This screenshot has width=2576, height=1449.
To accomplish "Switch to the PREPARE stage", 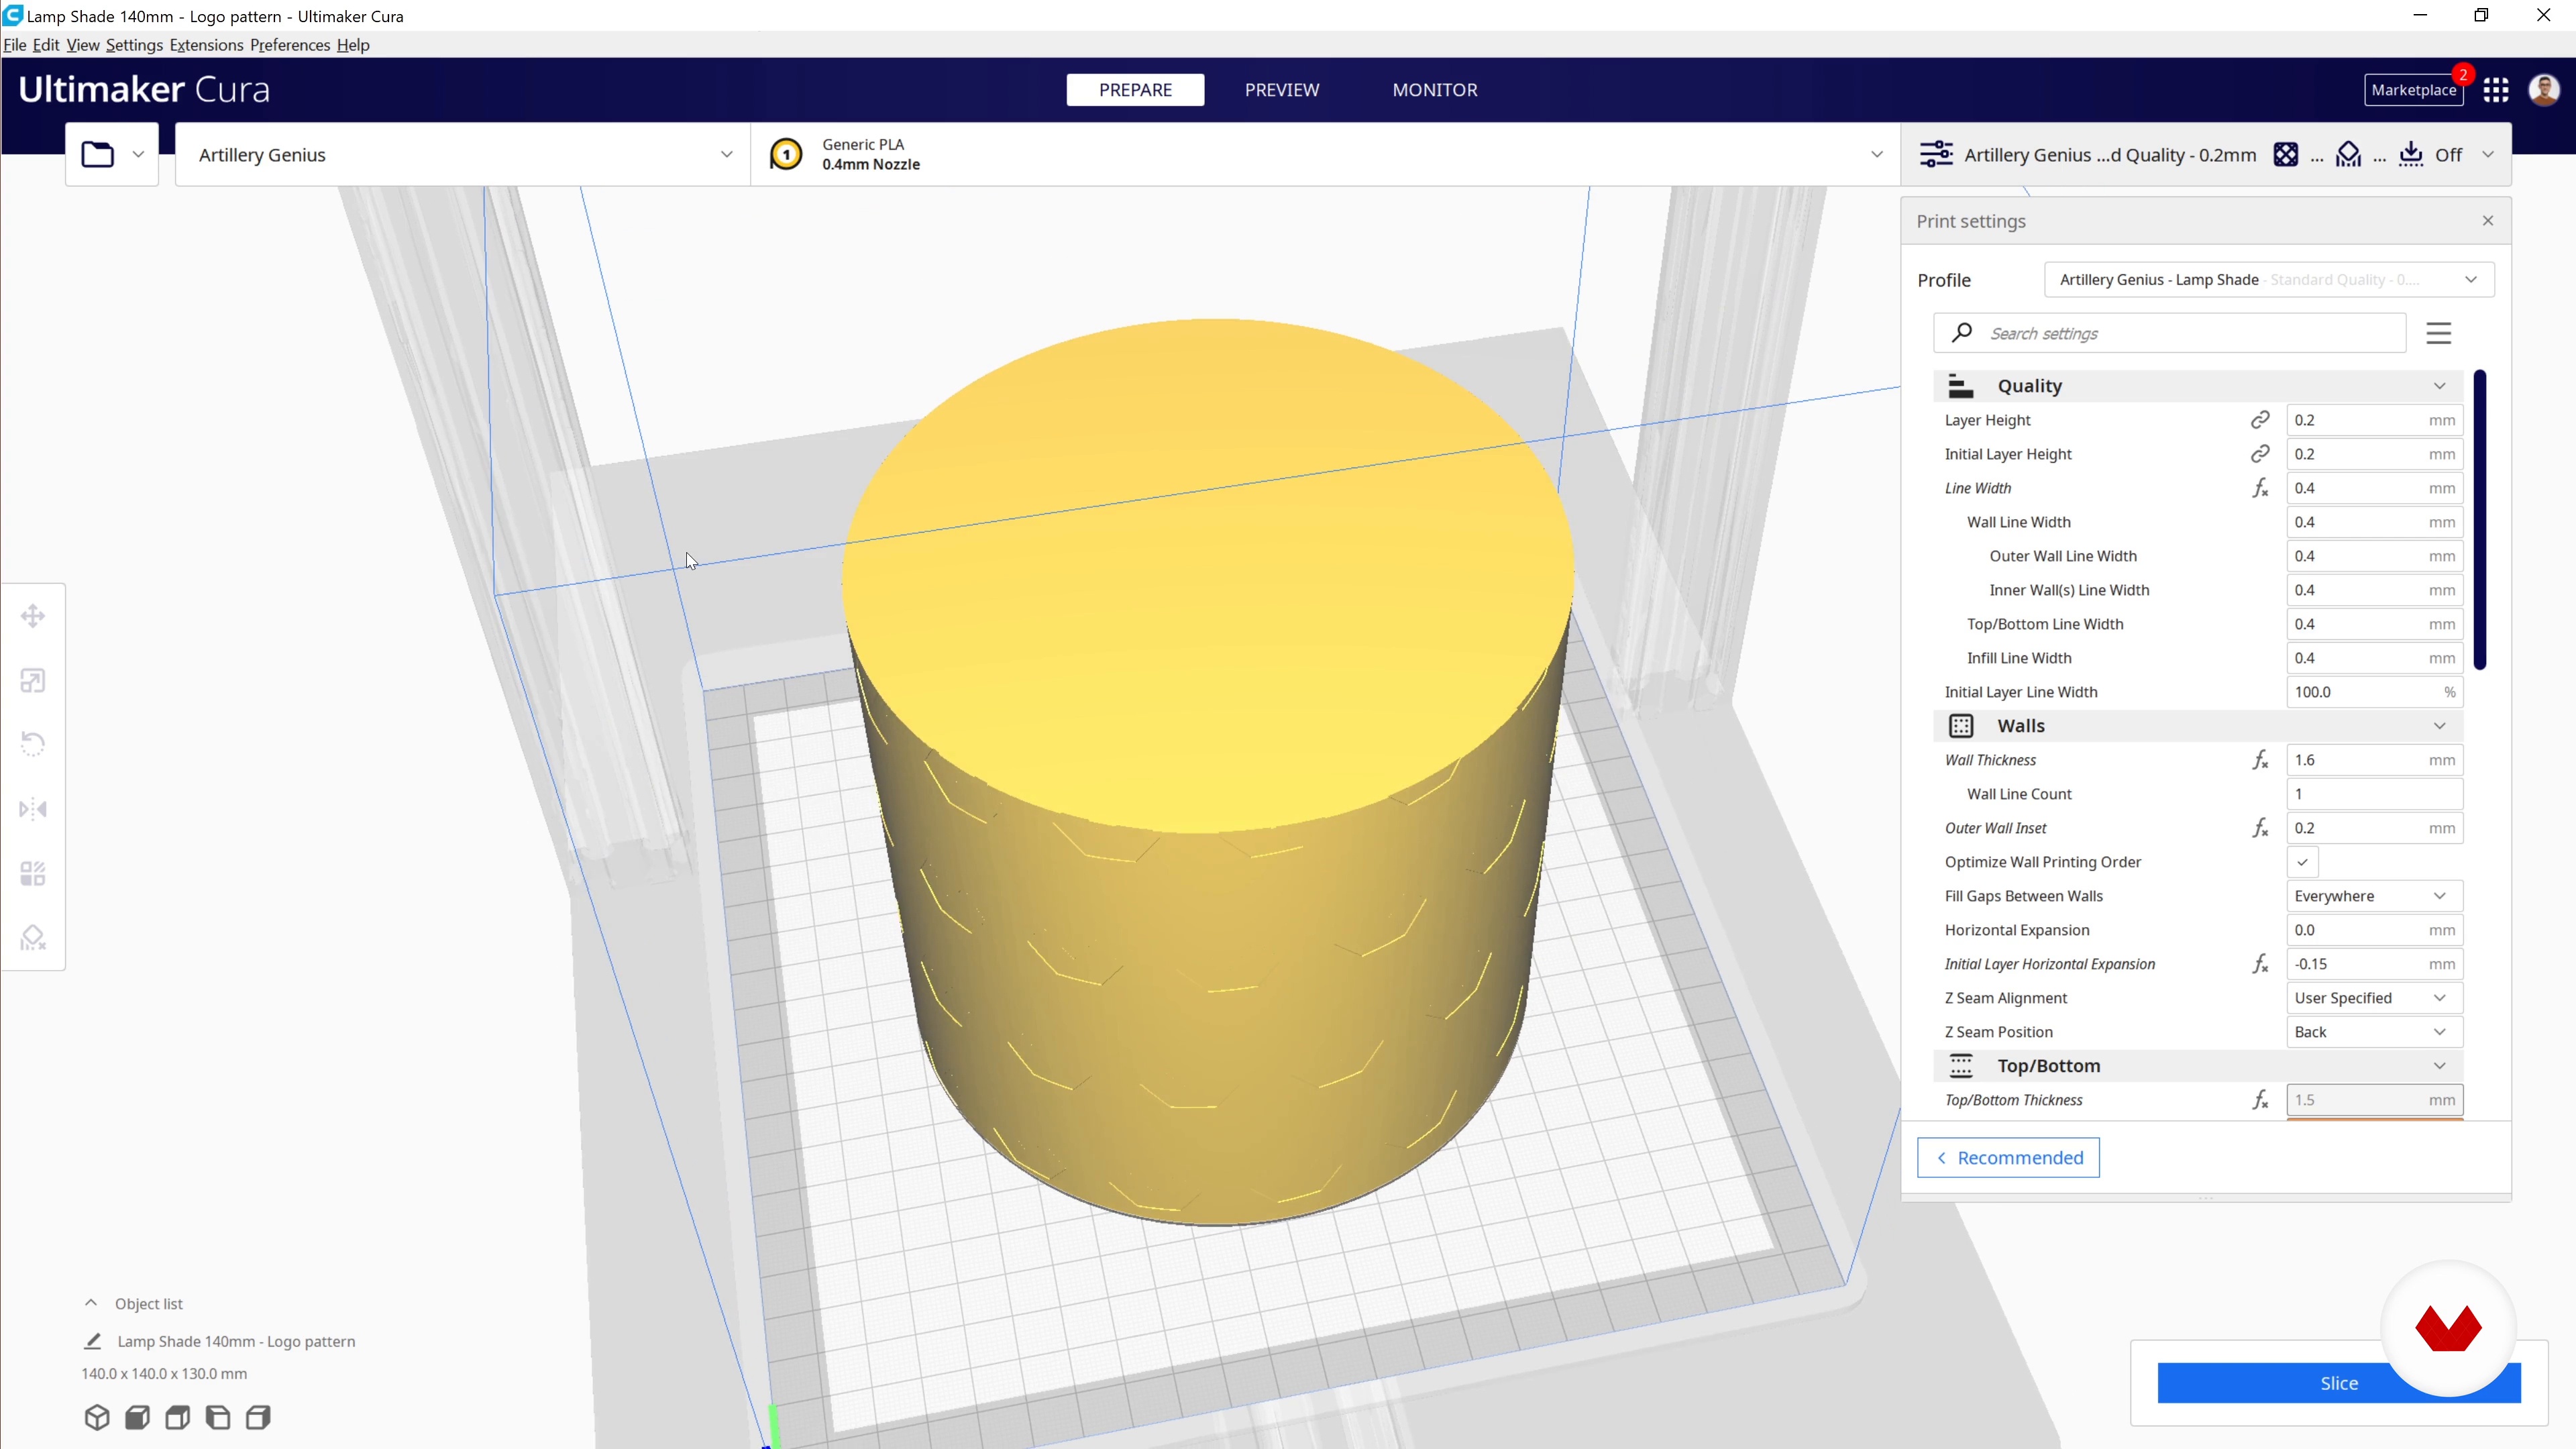I will [x=1135, y=90].
